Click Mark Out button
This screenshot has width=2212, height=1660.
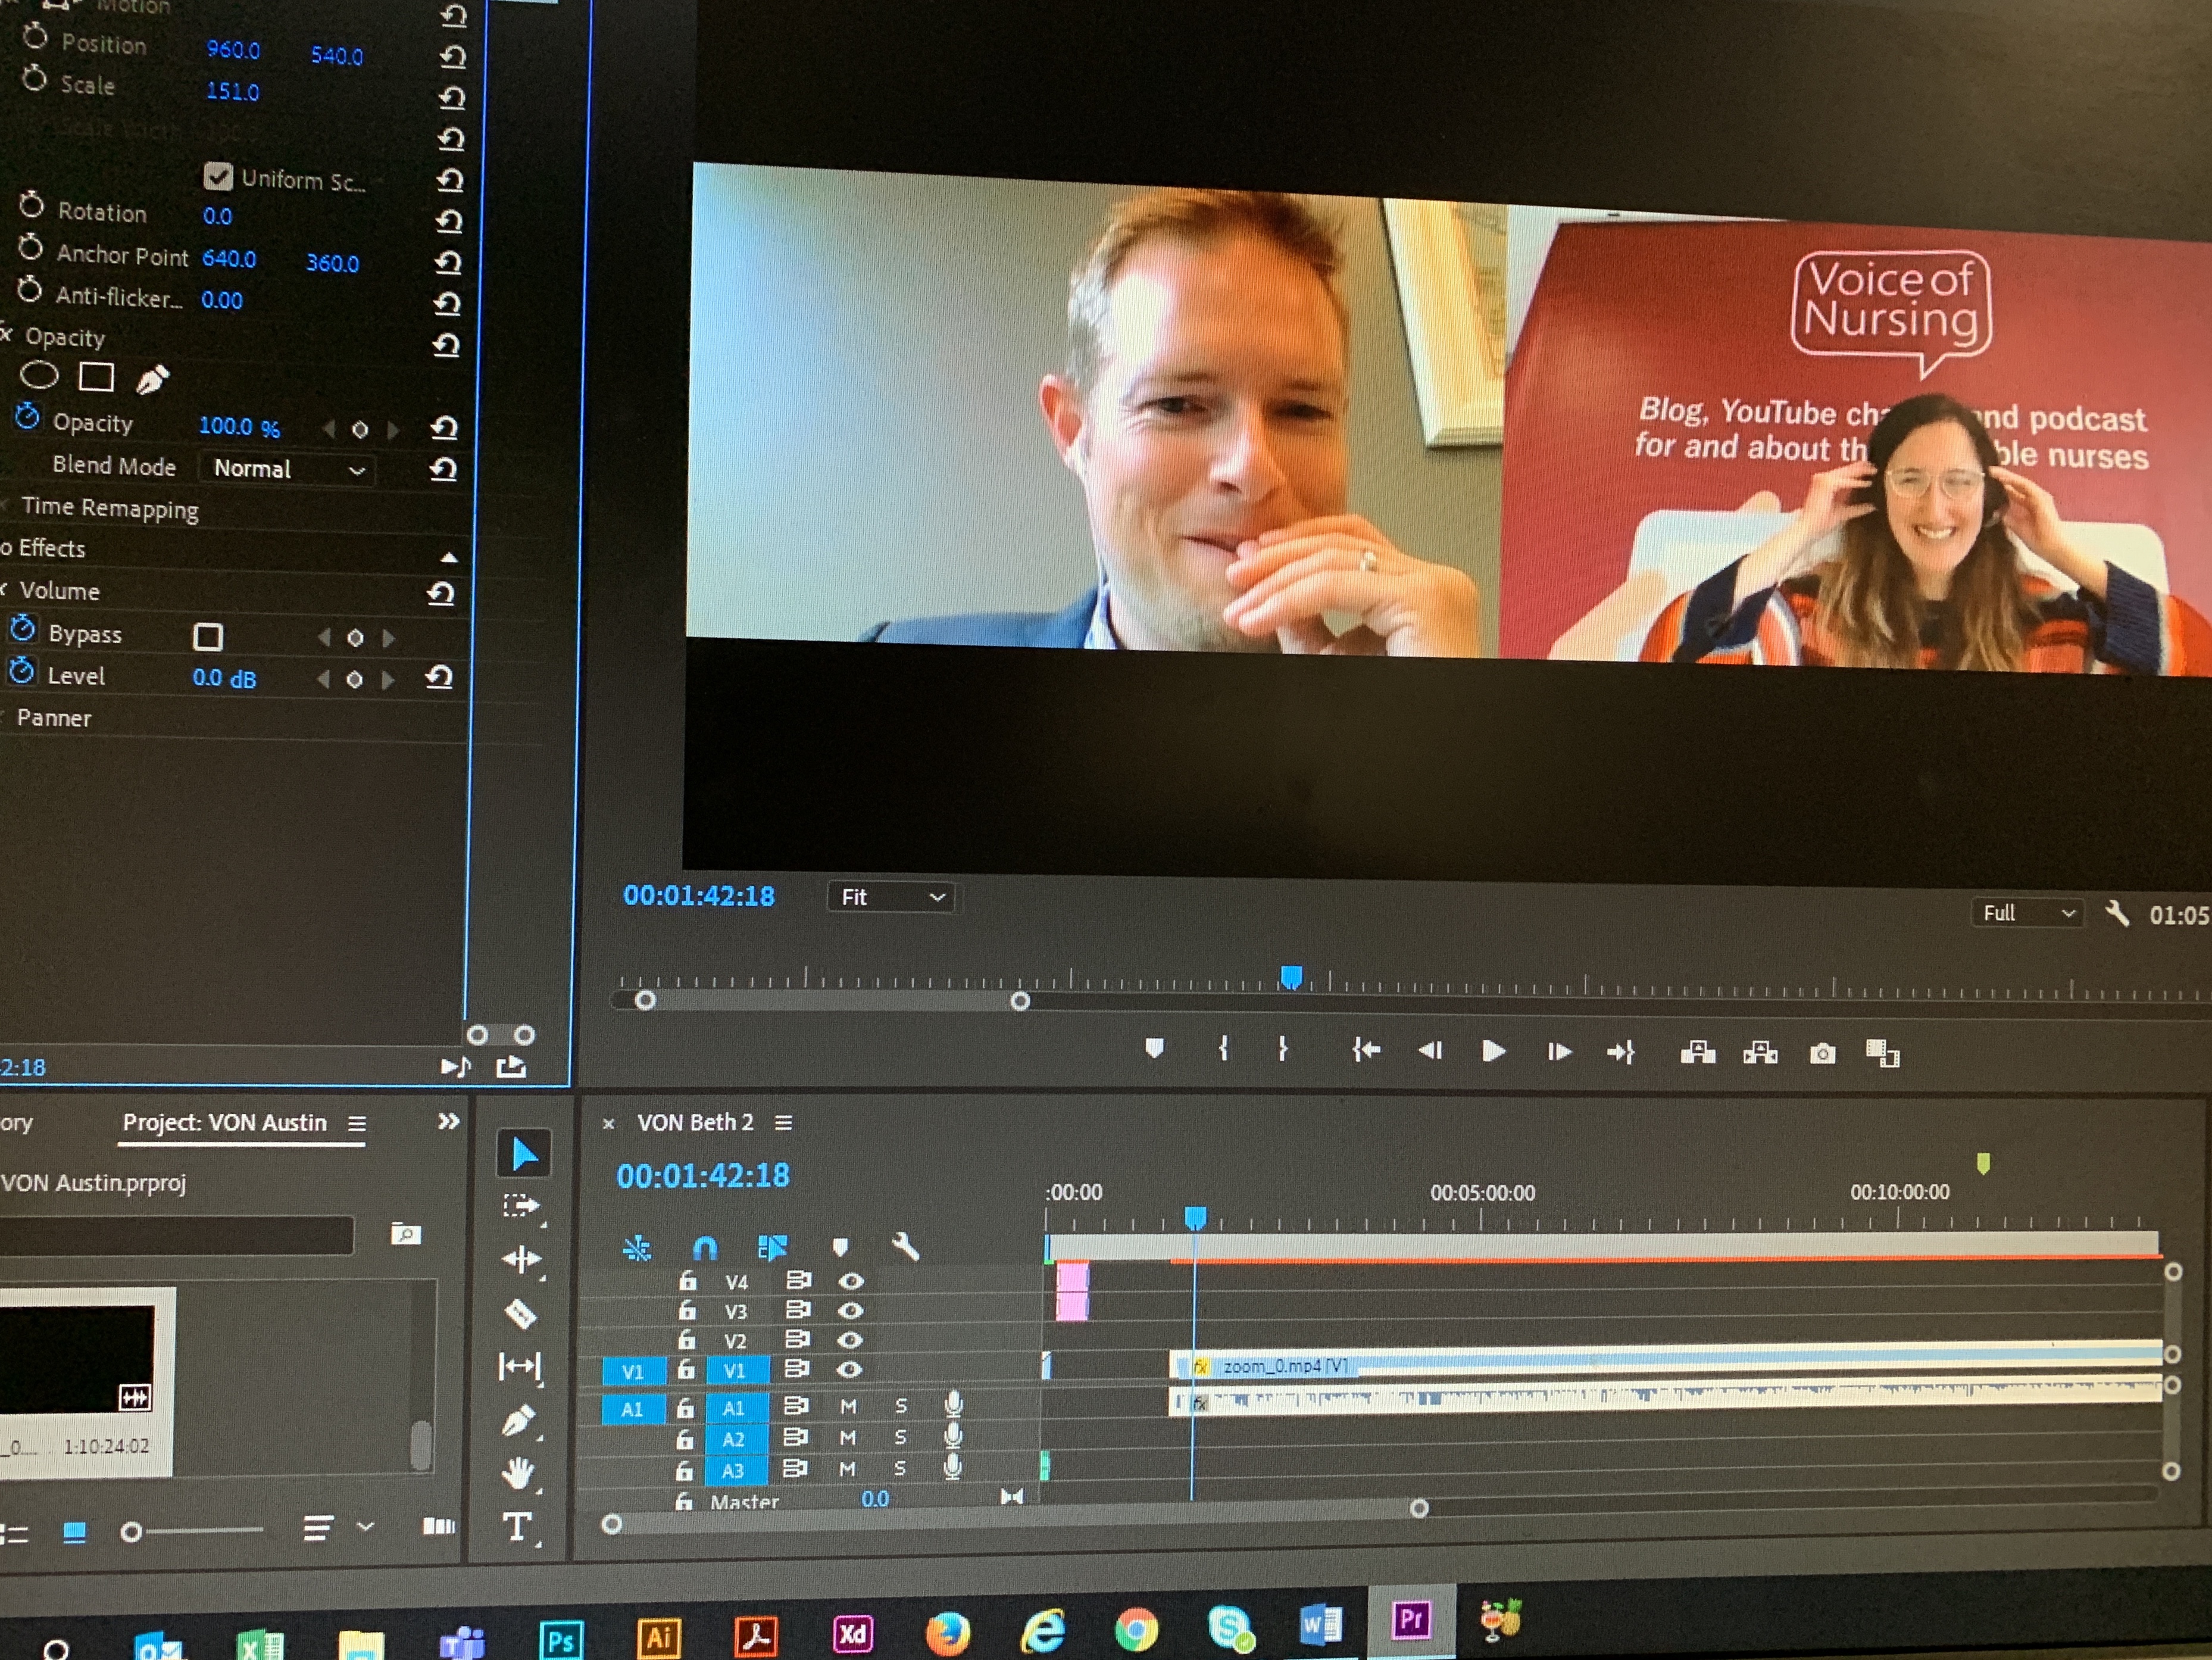click(x=1283, y=1048)
